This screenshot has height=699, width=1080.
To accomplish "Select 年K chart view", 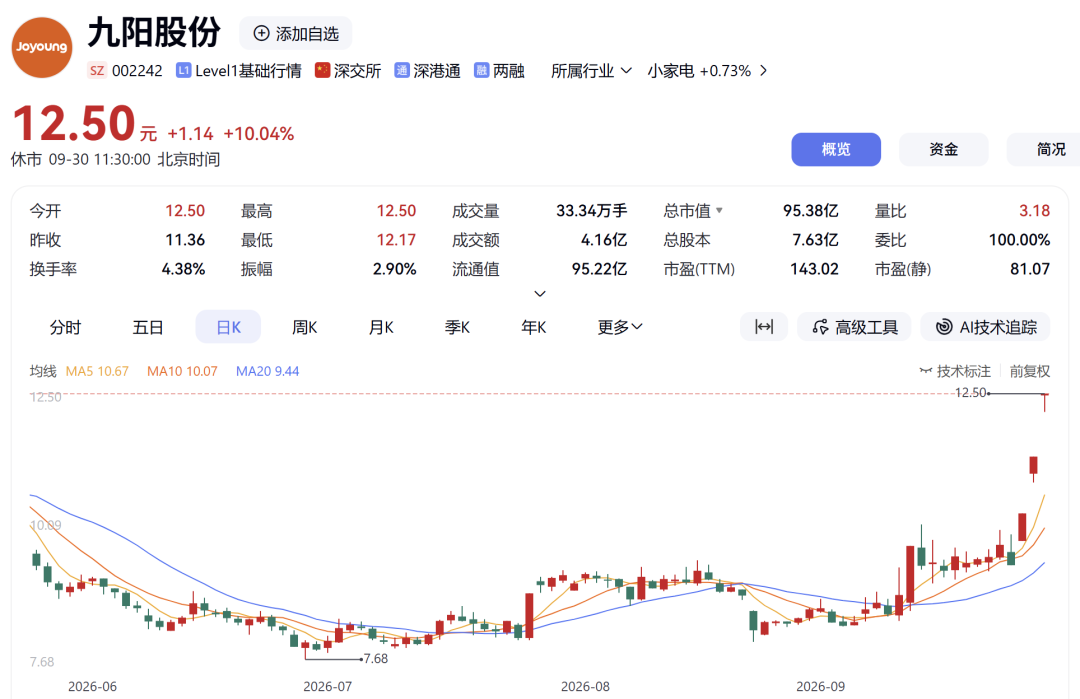I will [x=534, y=326].
